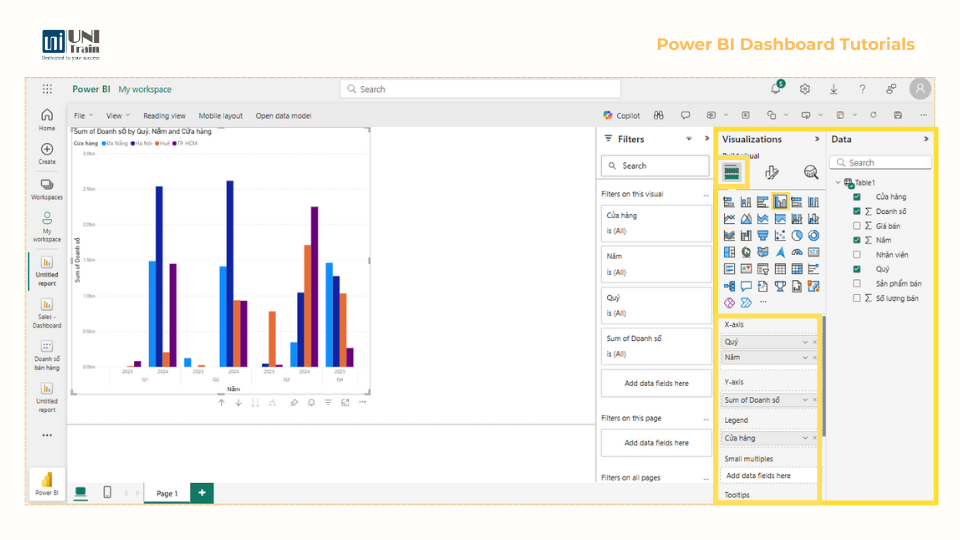Select the clustered column chart visual
The image size is (960, 540).
pyautogui.click(x=780, y=202)
